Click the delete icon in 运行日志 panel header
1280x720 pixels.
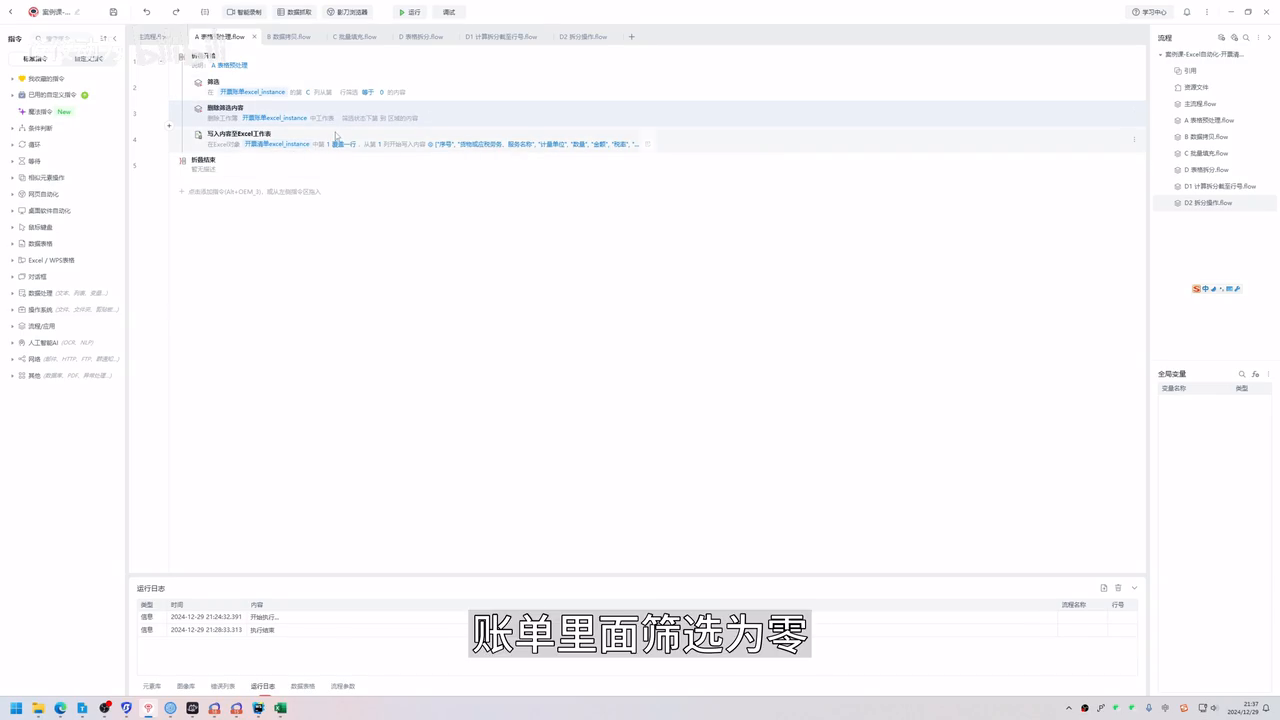click(1118, 588)
